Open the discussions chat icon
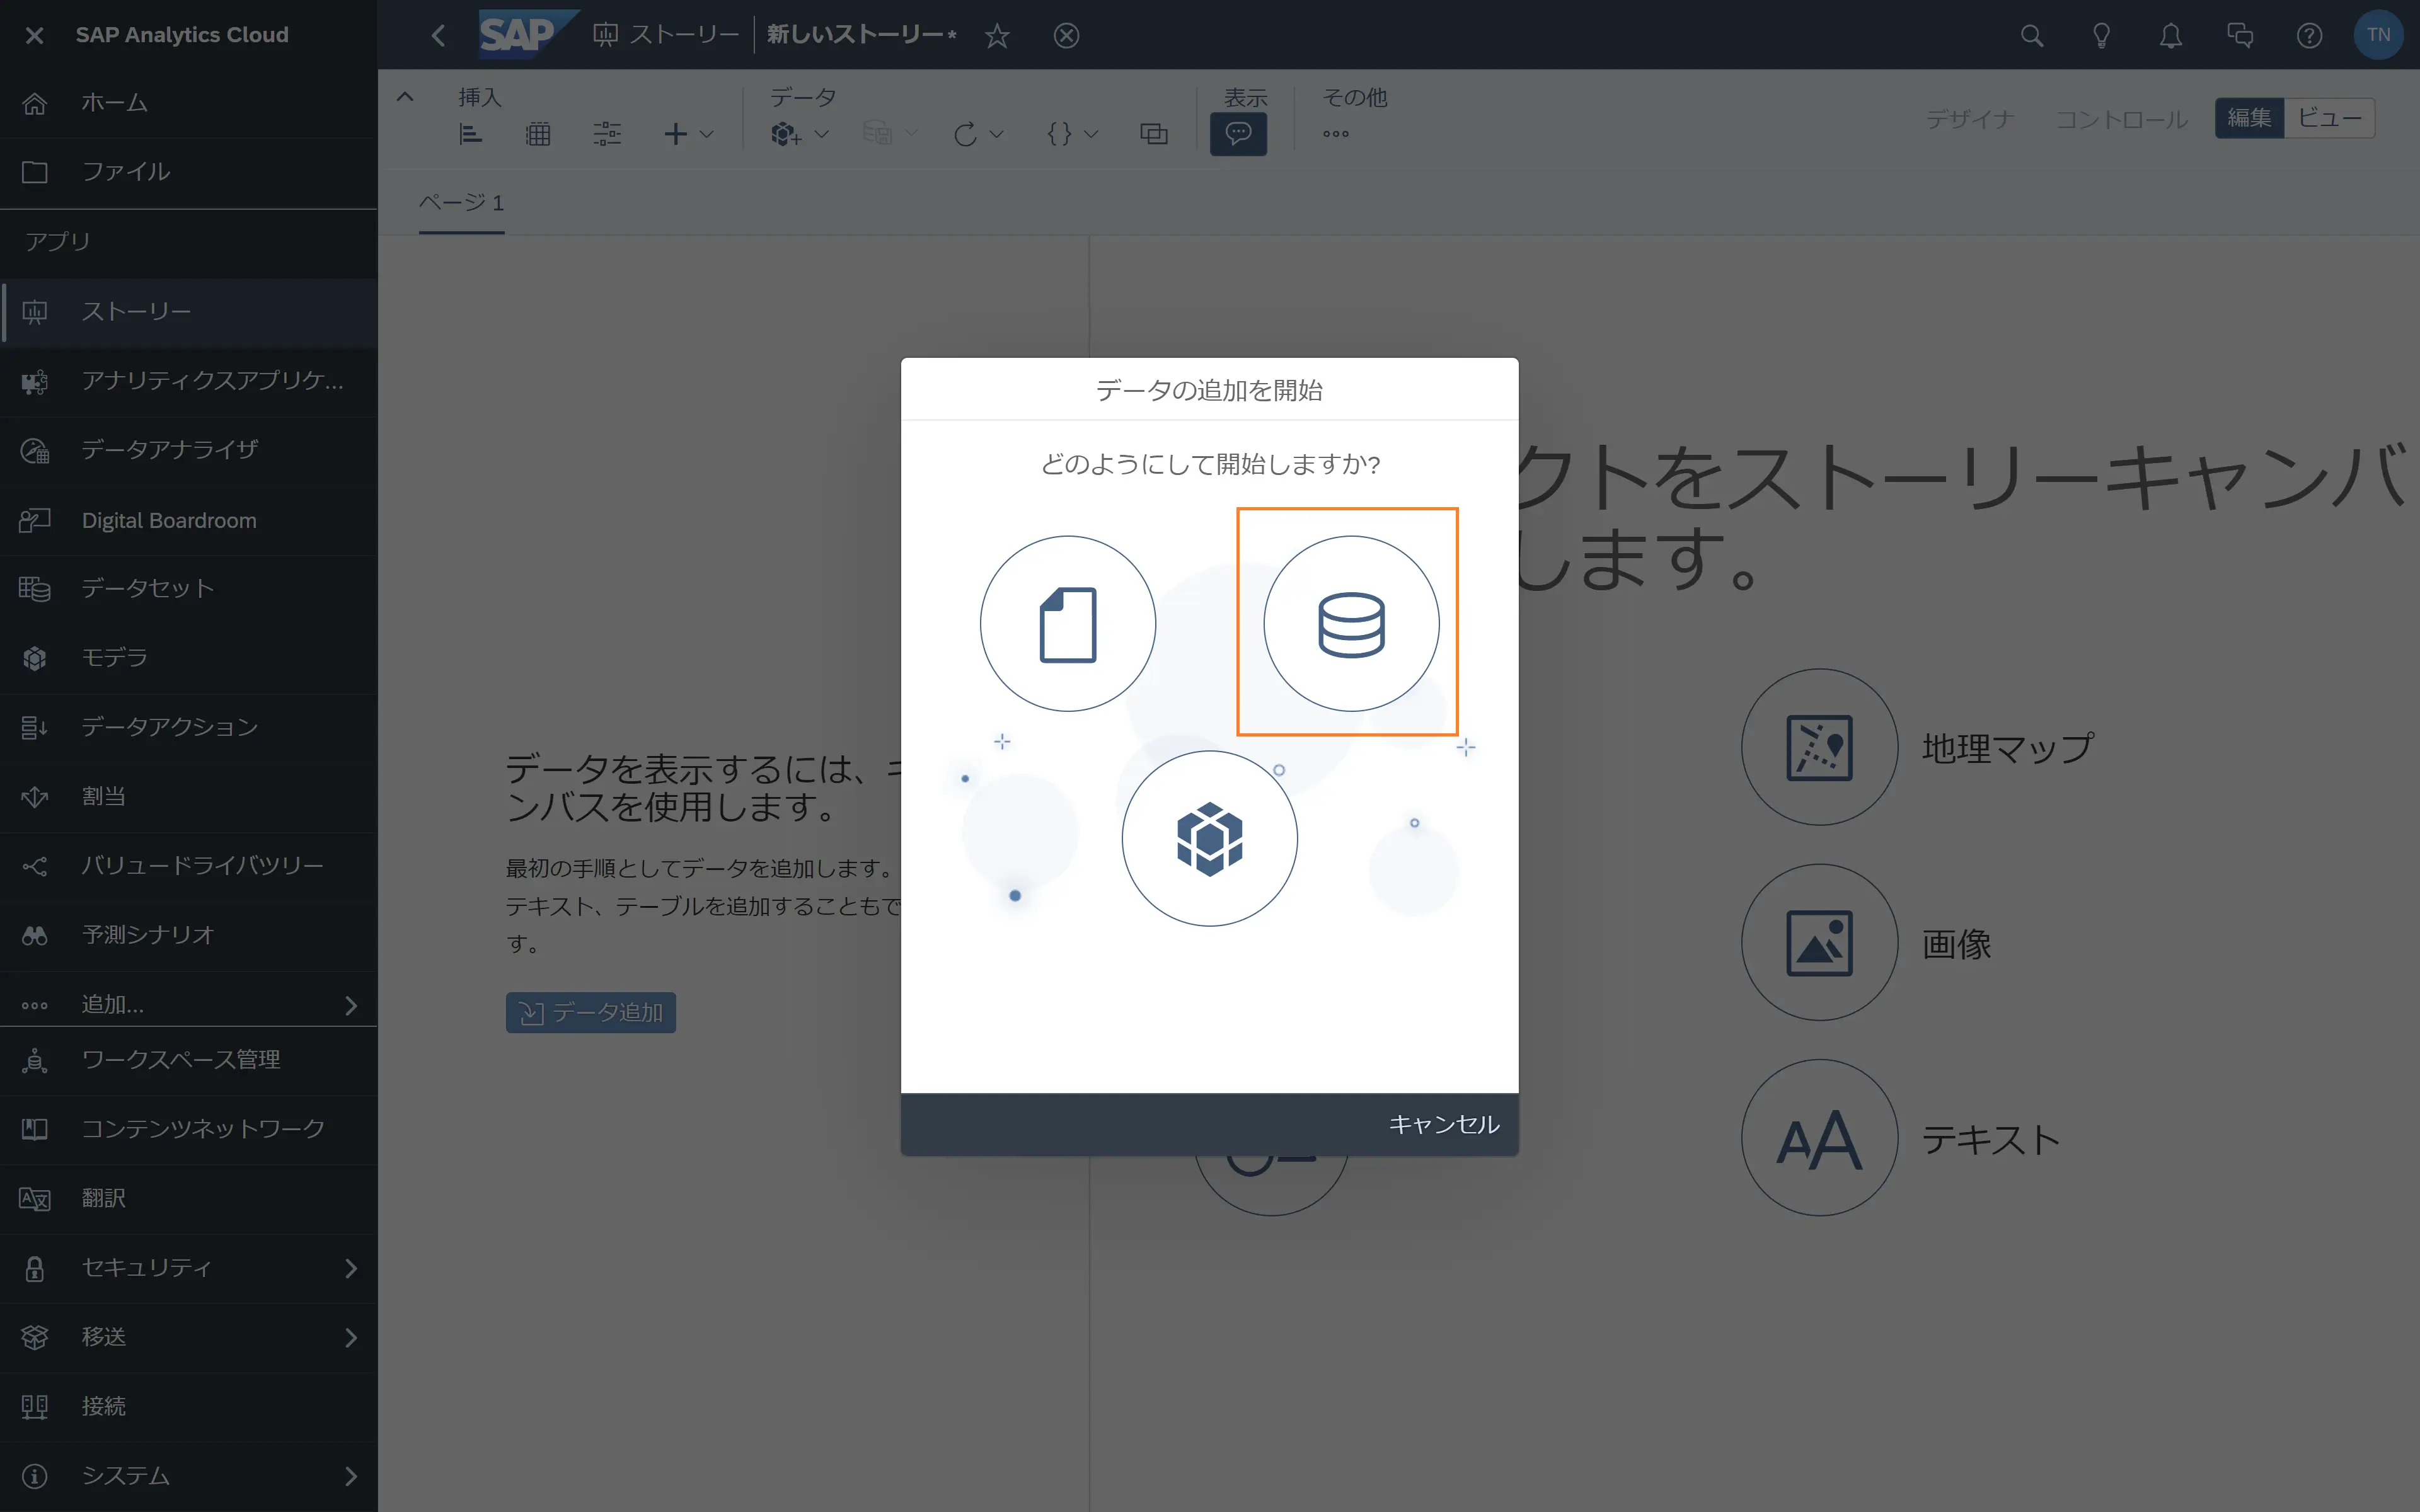Image resolution: width=2420 pixels, height=1512 pixels. 2240,36
